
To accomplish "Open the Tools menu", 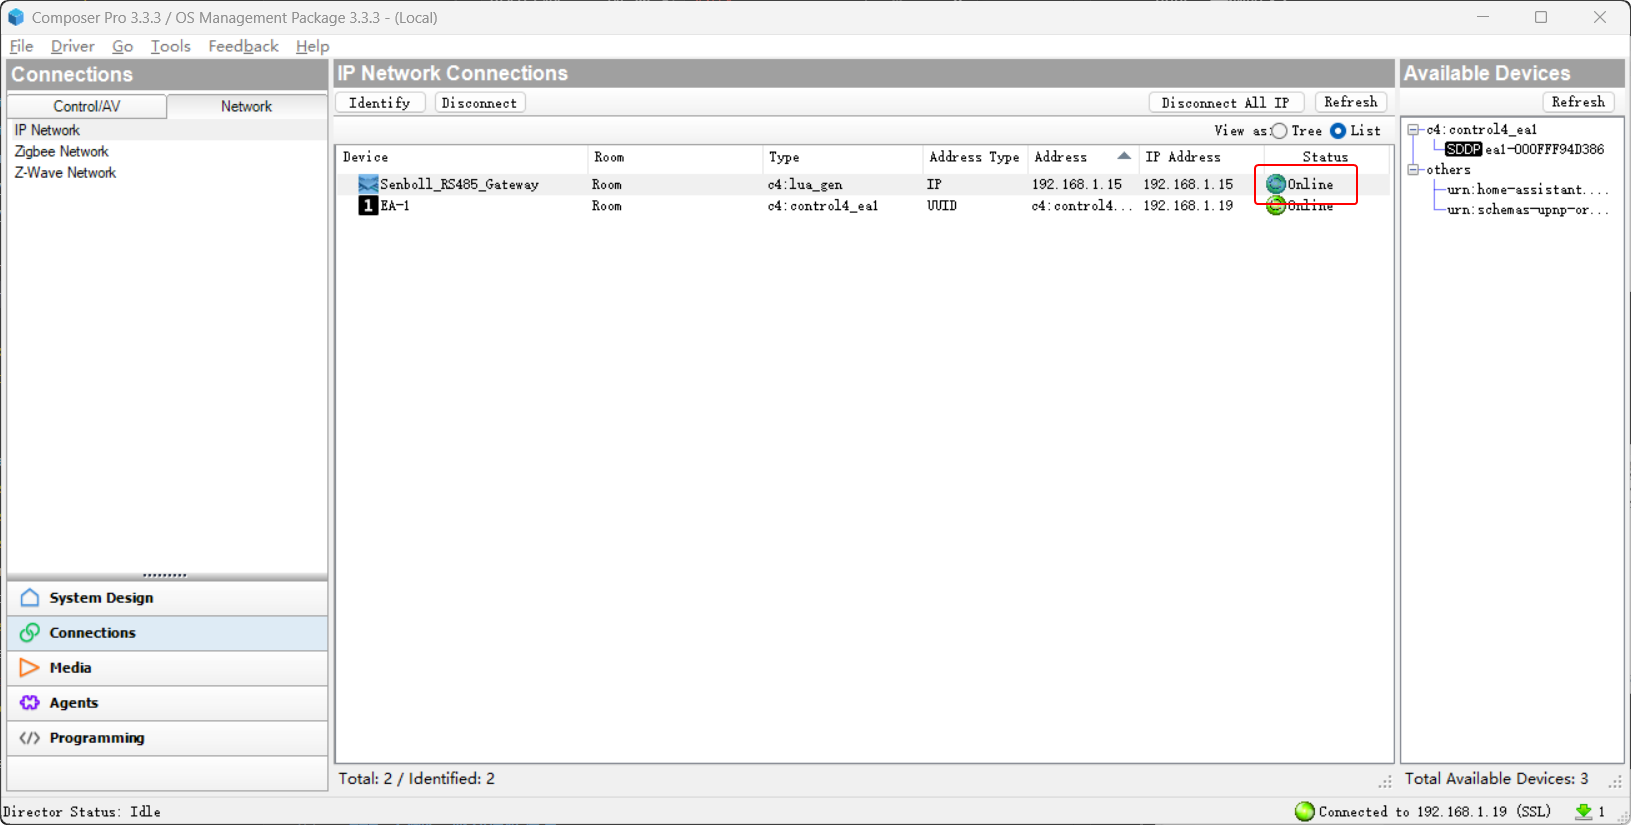I will tap(170, 46).
